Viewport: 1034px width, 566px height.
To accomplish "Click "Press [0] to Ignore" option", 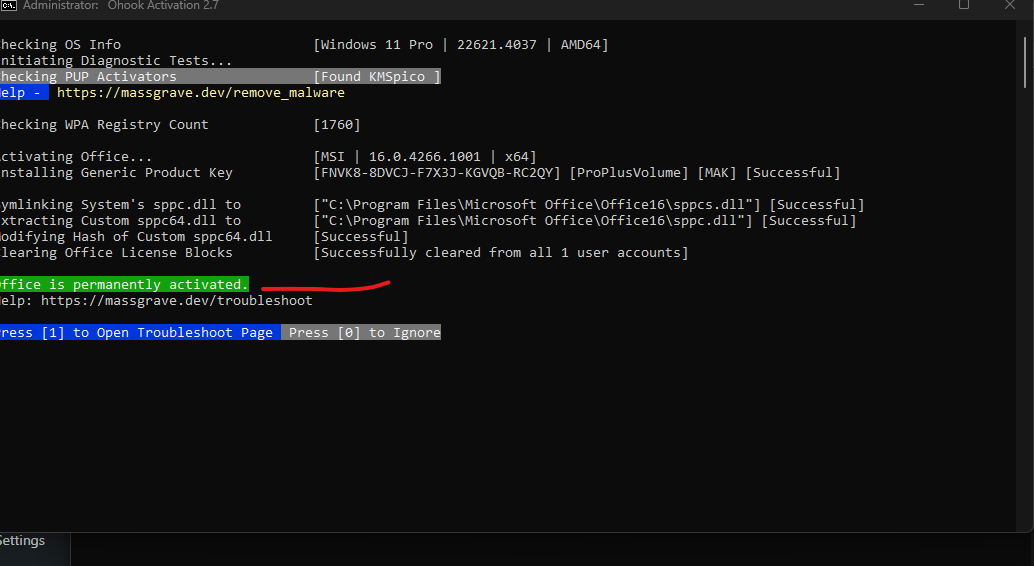I will coord(362,333).
